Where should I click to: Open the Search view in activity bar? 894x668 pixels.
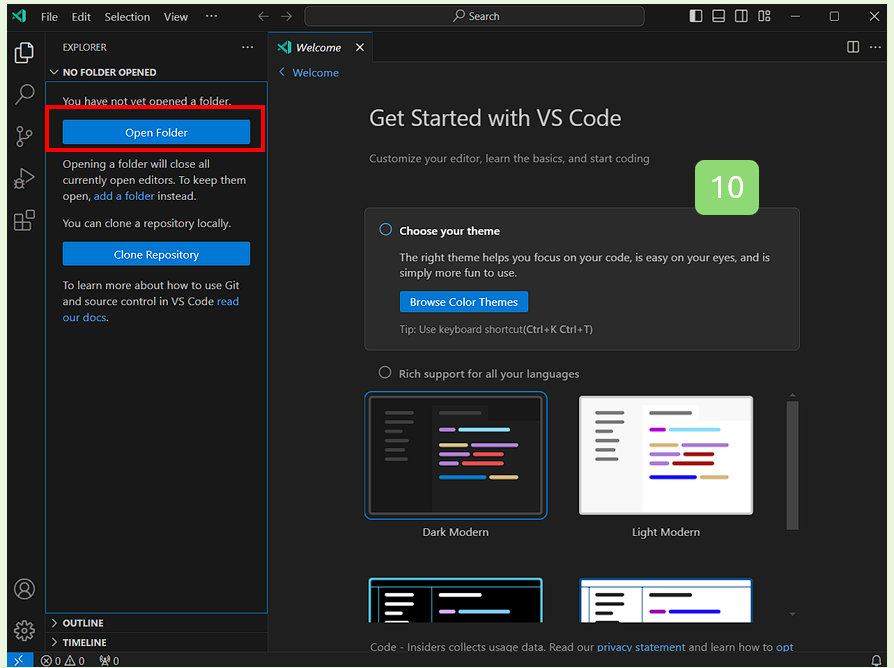coord(24,94)
